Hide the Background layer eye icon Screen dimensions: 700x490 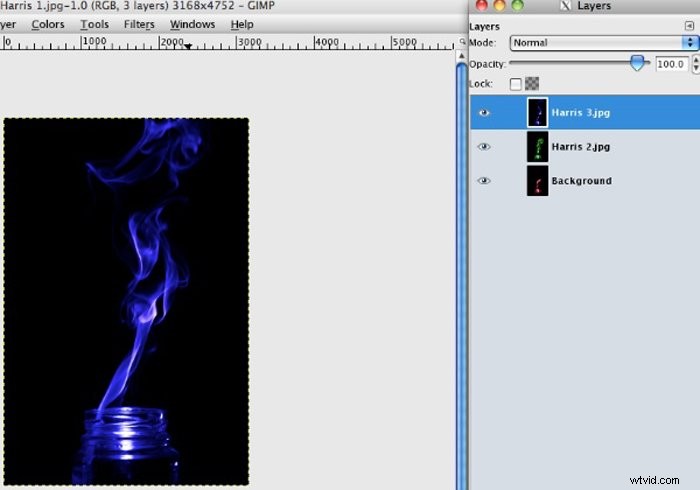(484, 181)
